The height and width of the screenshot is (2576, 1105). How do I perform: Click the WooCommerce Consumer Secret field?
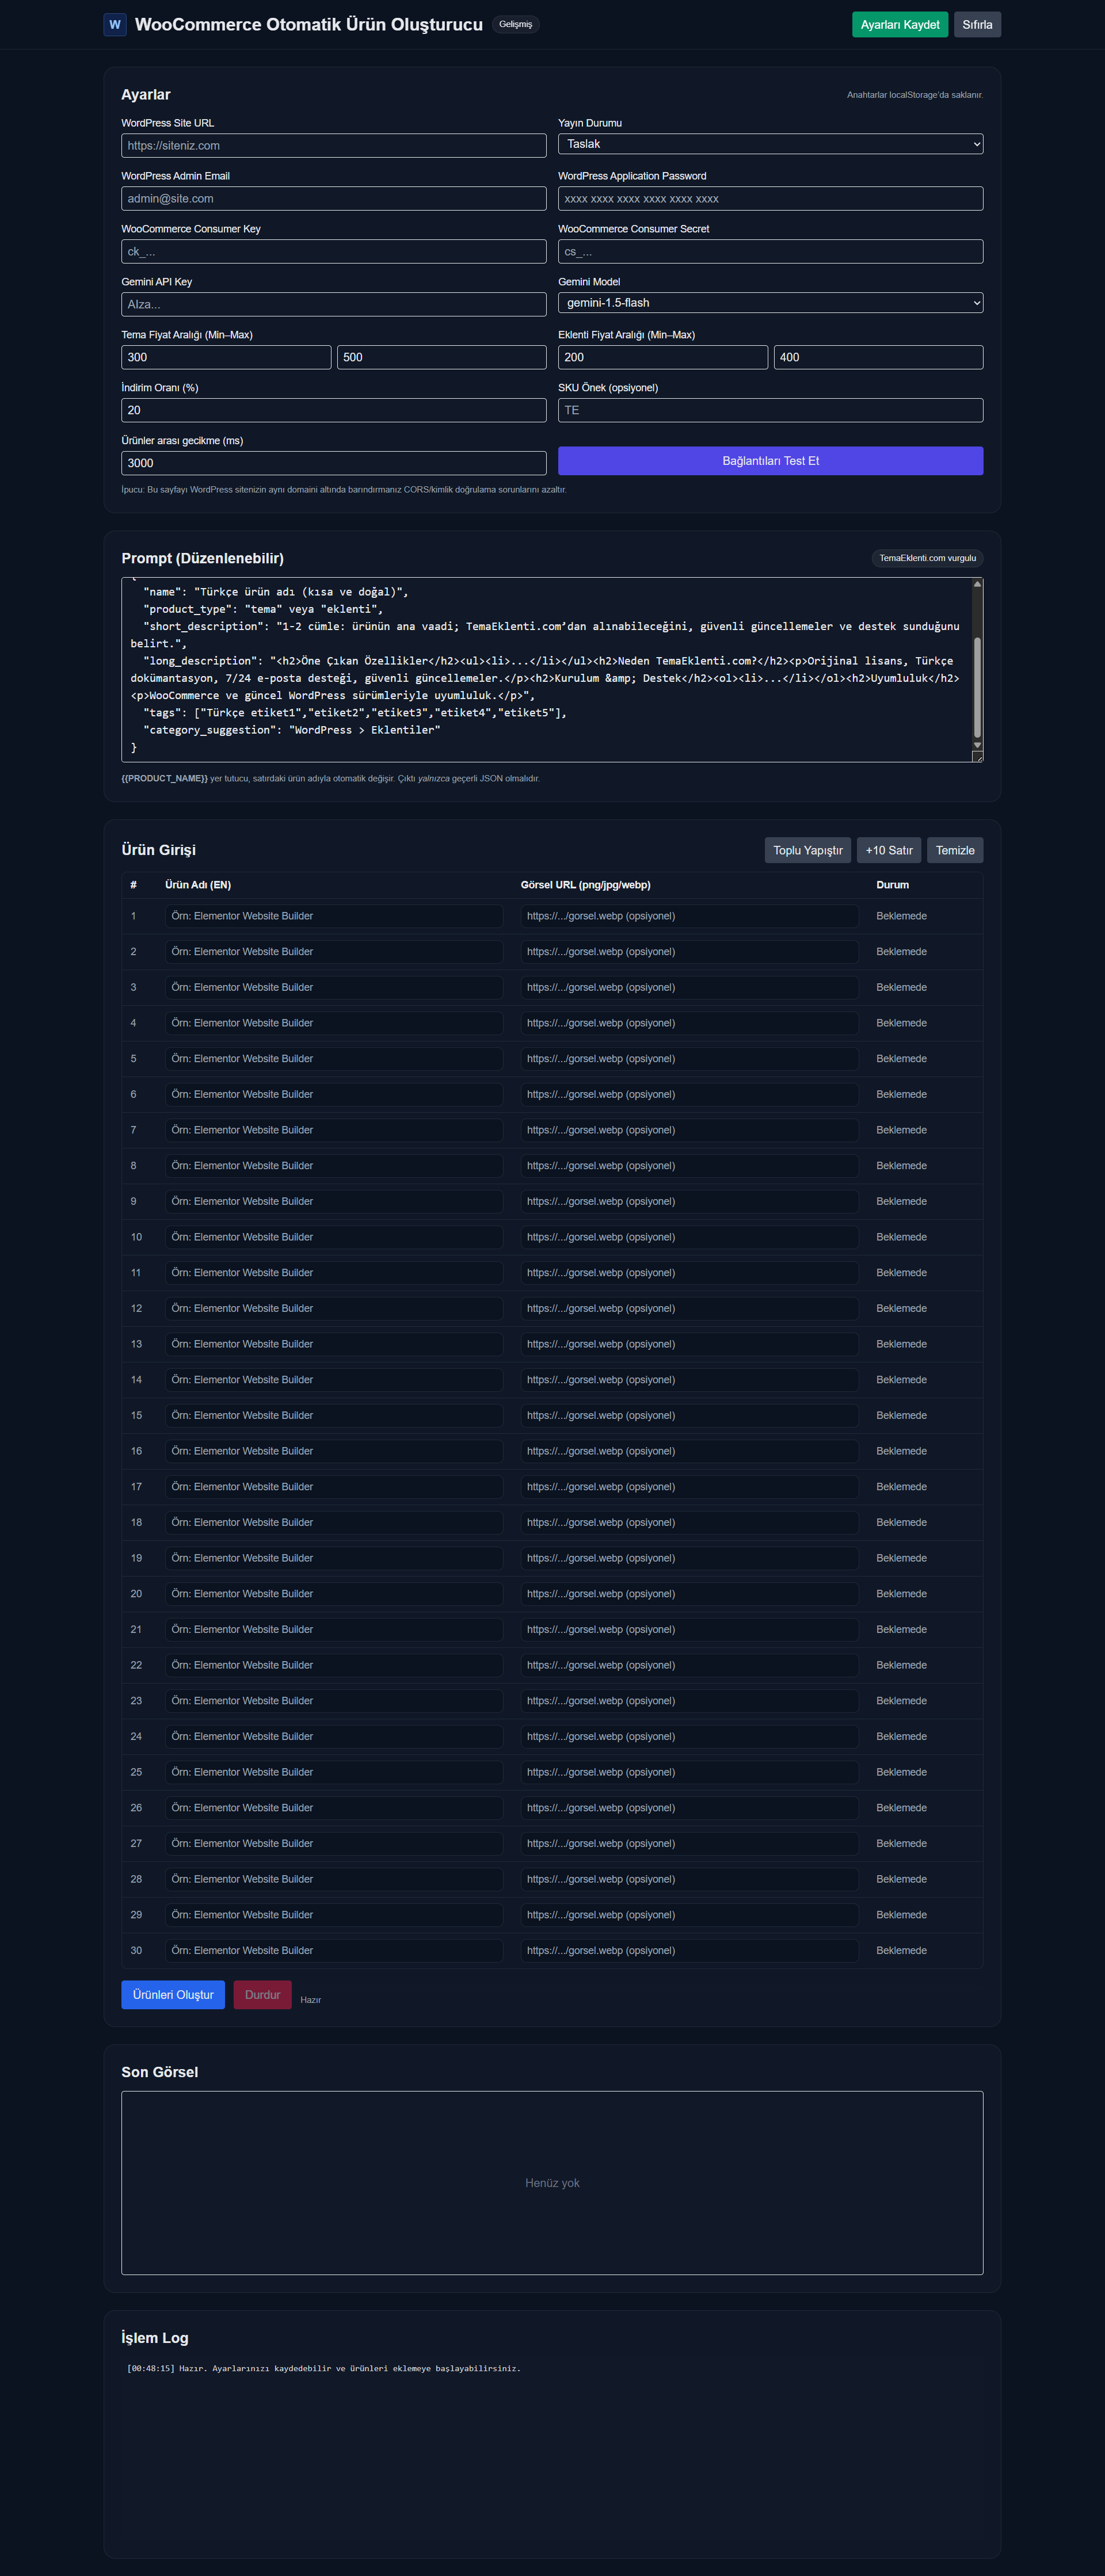[770, 252]
